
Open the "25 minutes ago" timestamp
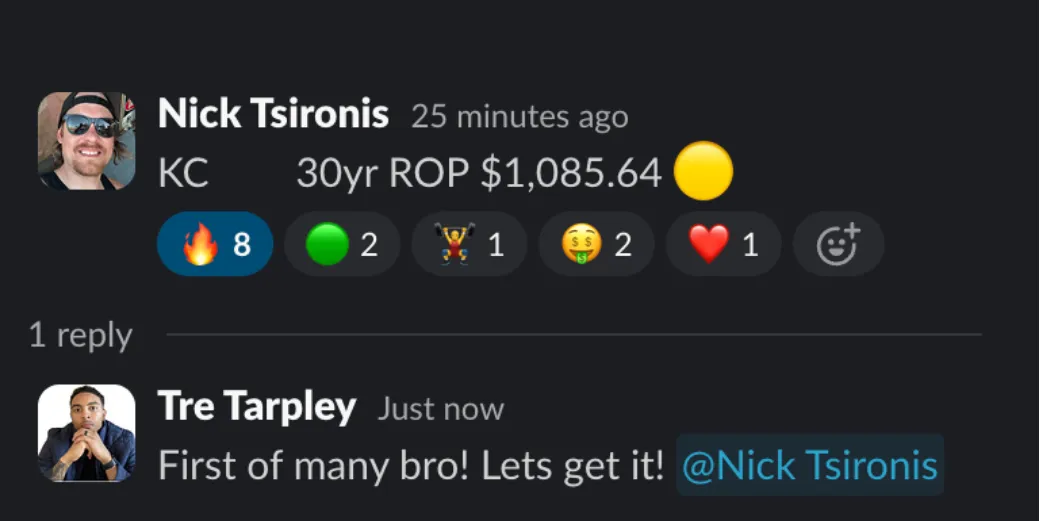coord(519,117)
